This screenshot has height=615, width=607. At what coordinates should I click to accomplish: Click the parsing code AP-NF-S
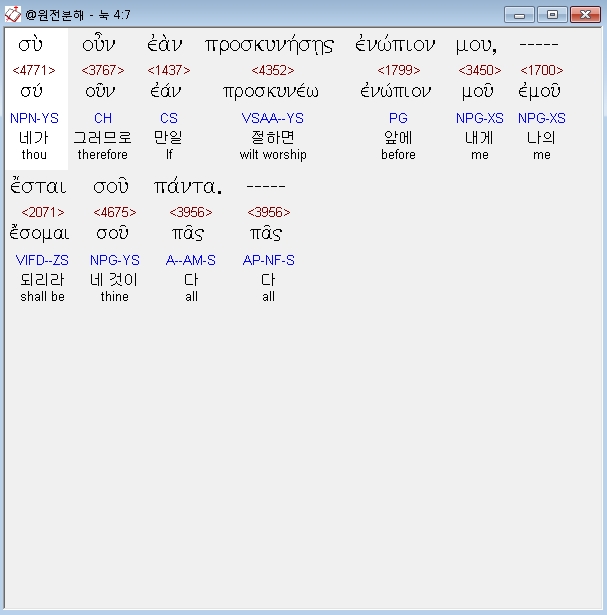tap(269, 260)
